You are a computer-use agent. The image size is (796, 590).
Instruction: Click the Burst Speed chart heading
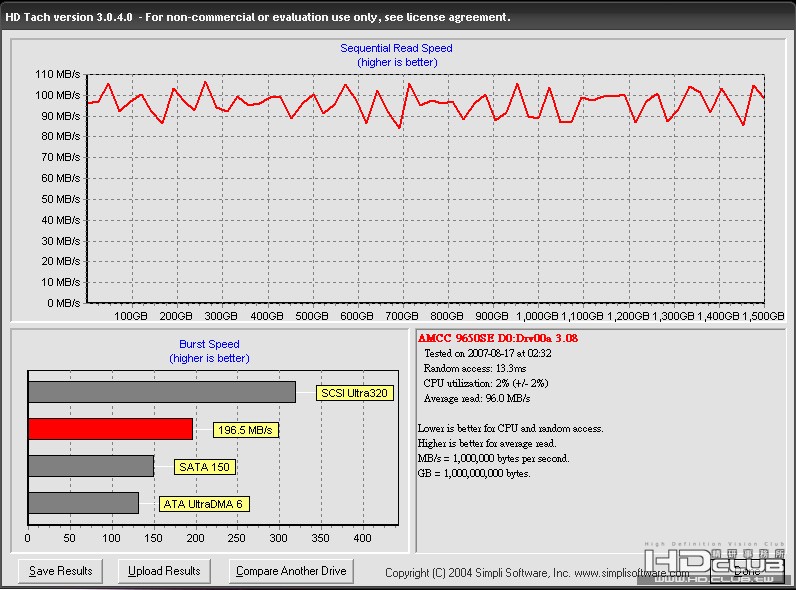209,344
